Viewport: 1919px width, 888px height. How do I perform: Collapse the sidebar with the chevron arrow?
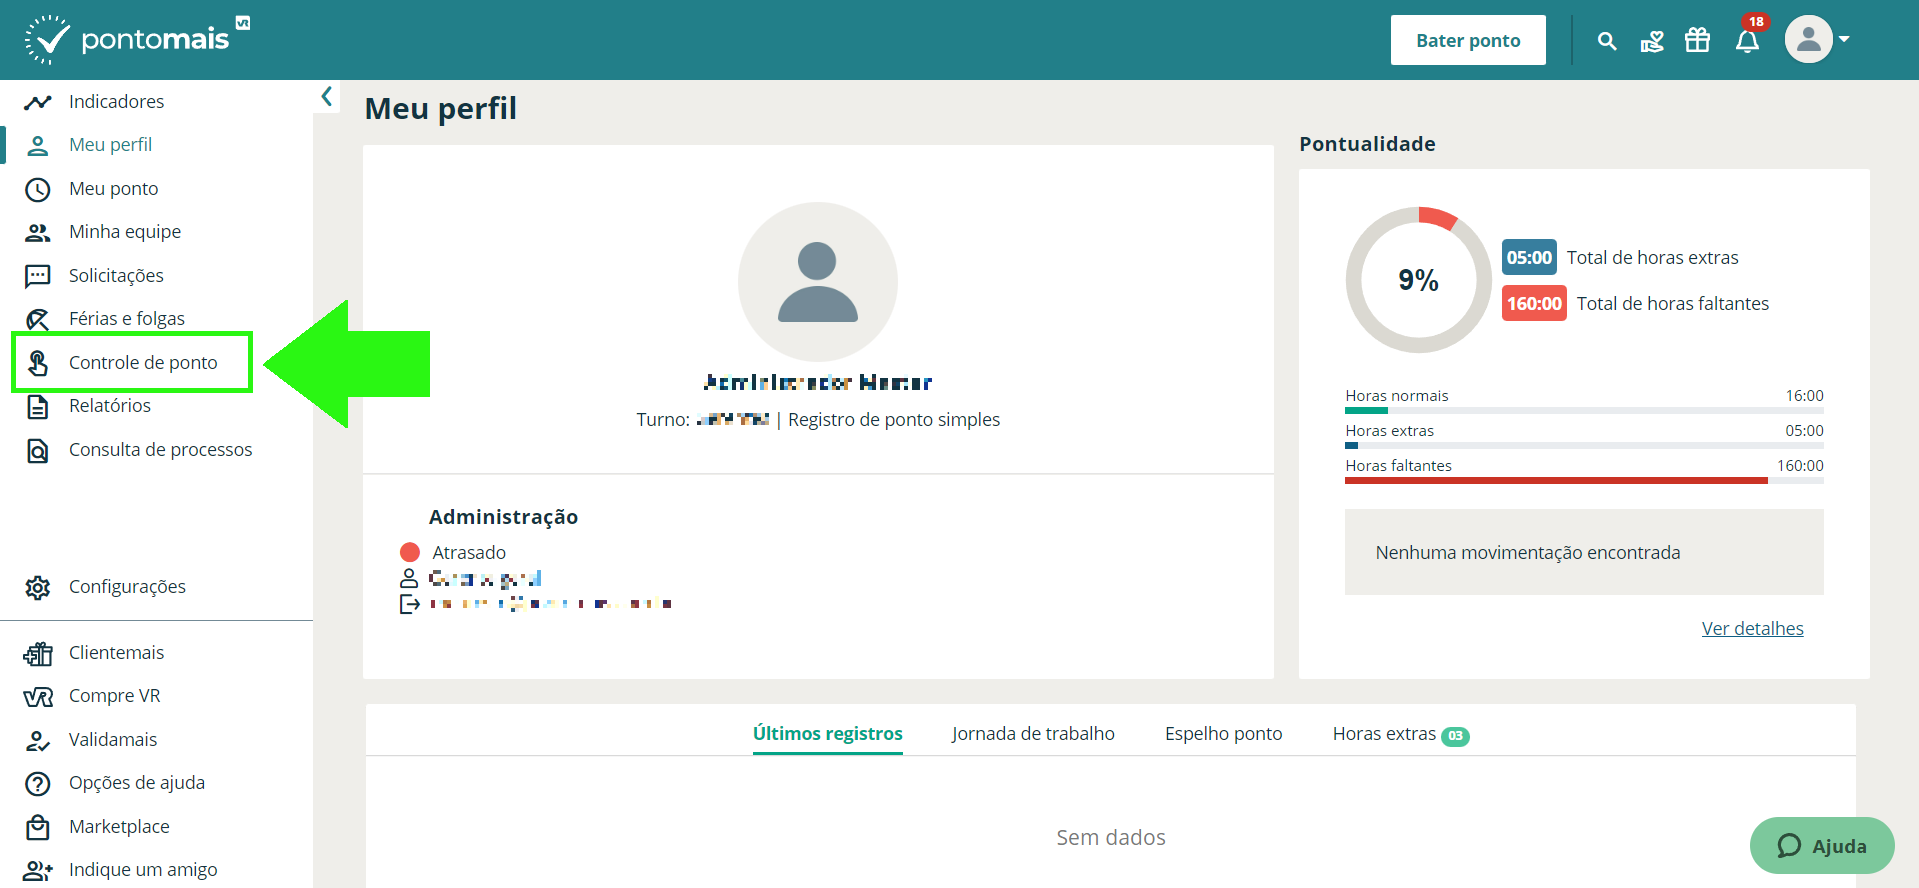326,96
